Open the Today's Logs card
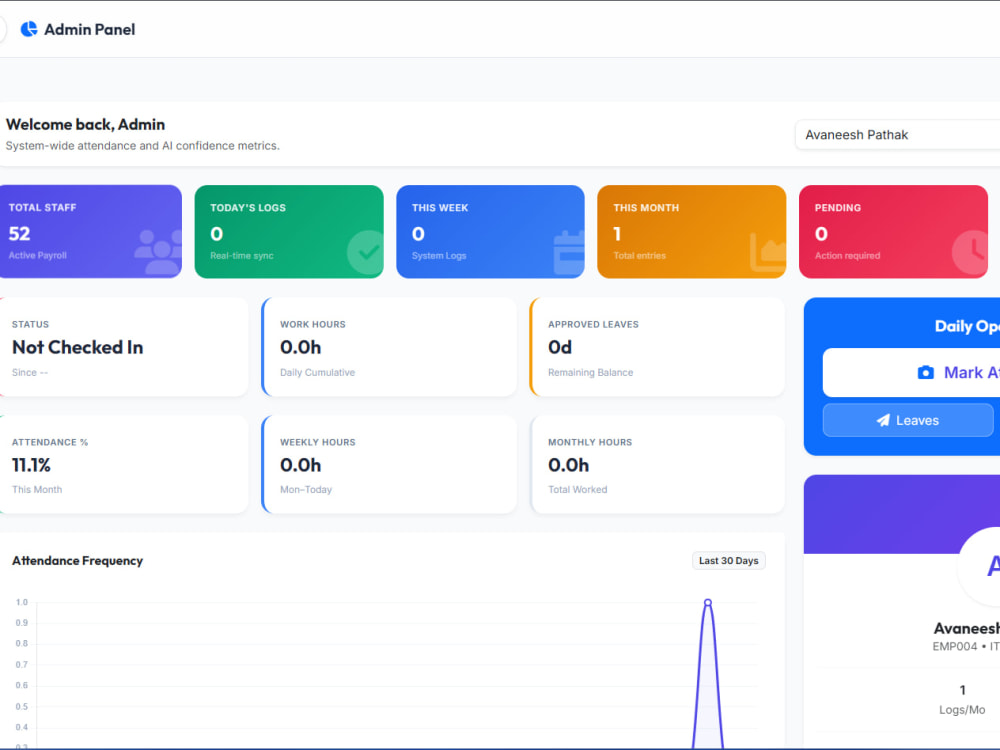Image resolution: width=1000 pixels, height=750 pixels. (x=289, y=232)
